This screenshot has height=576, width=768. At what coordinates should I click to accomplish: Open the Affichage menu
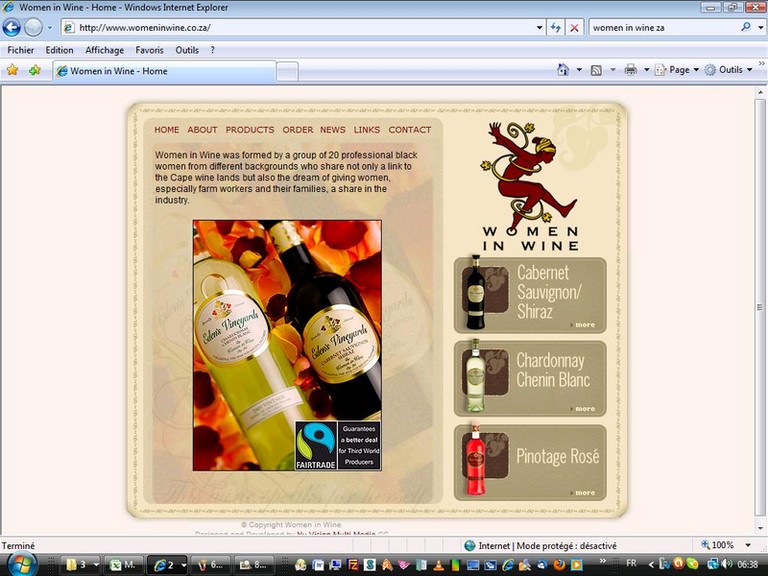point(104,50)
